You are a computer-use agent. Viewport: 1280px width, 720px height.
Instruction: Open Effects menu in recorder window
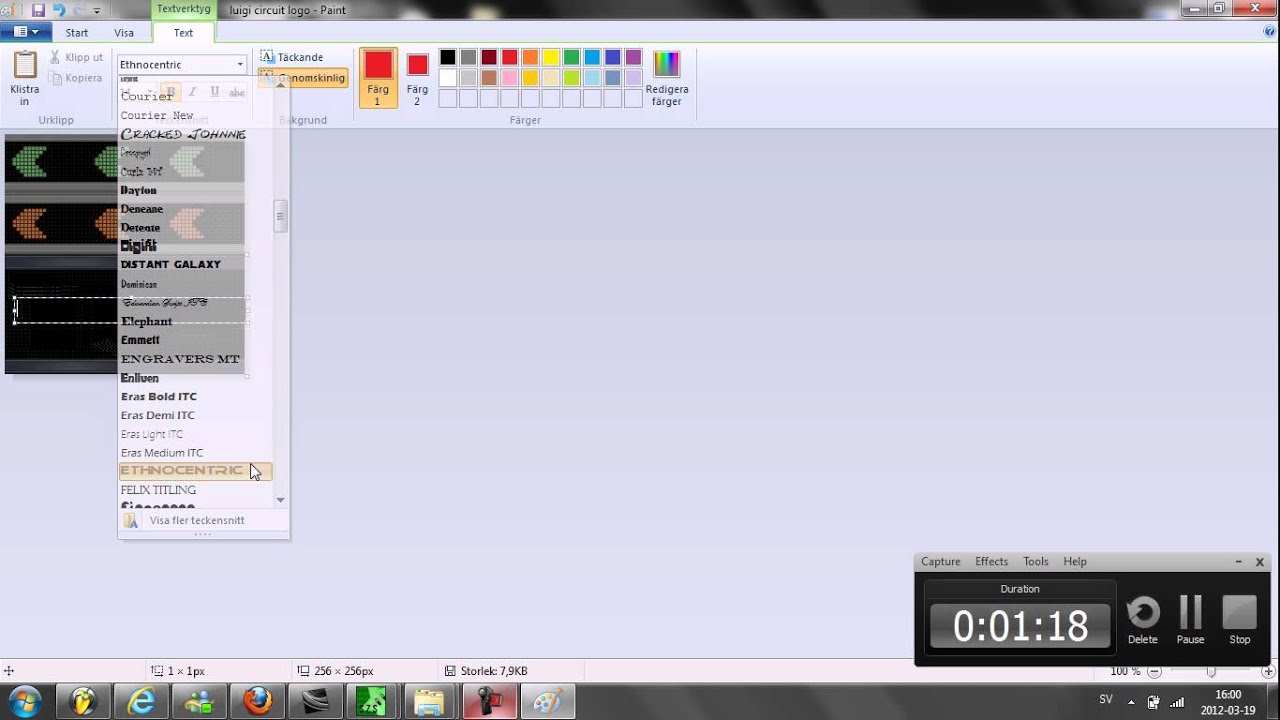pos(992,561)
